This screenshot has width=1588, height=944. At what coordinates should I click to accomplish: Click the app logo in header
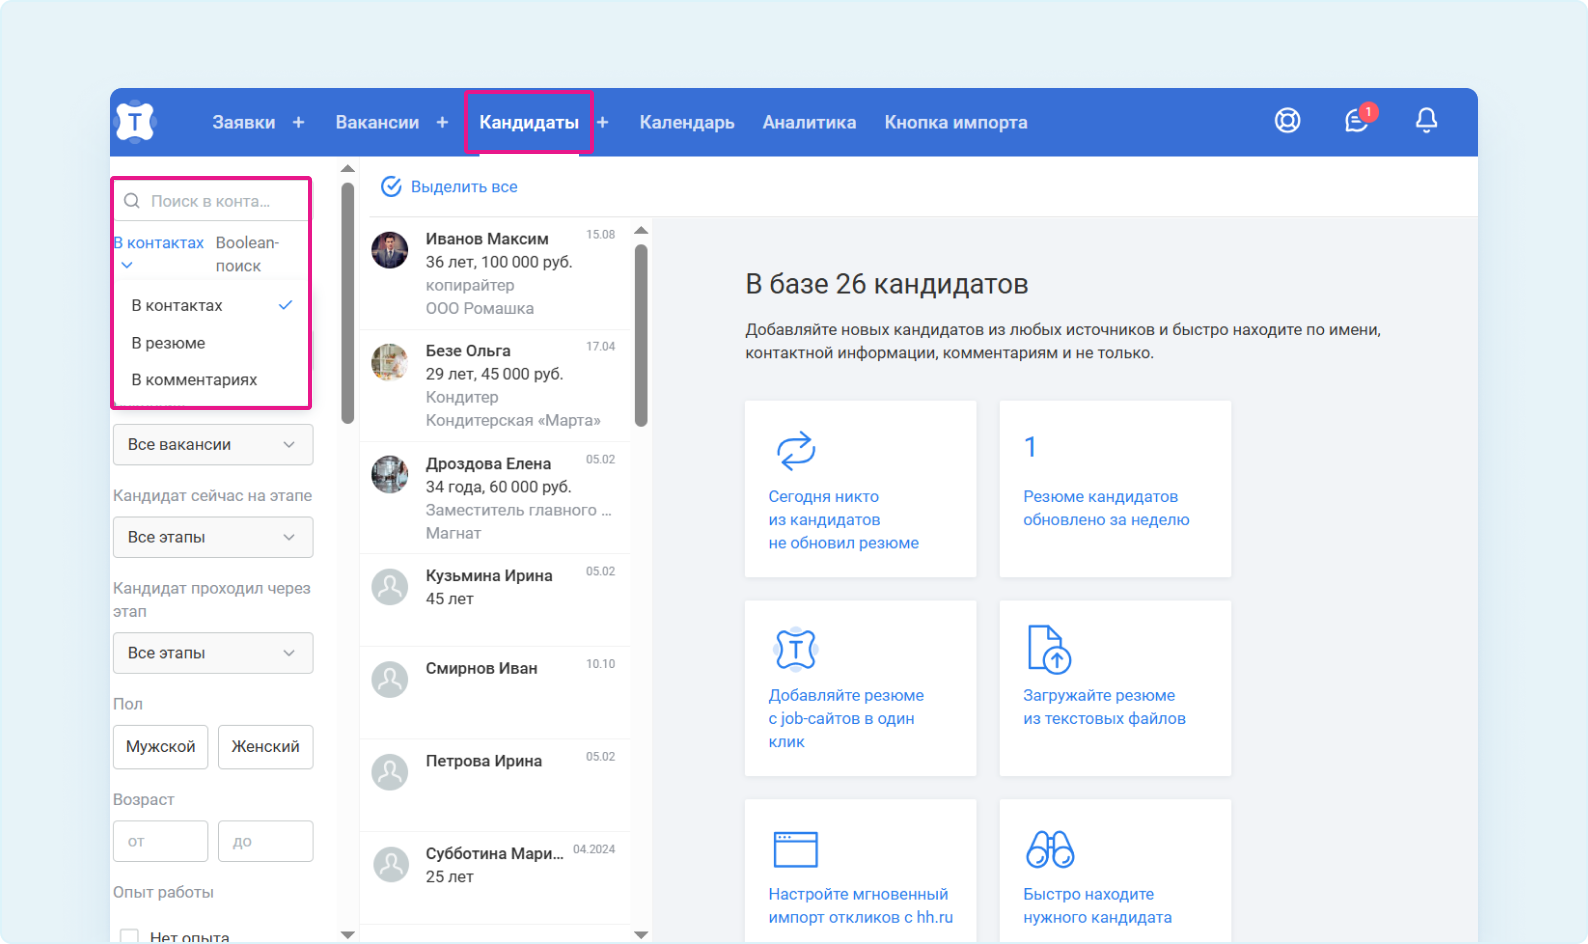[x=135, y=122]
